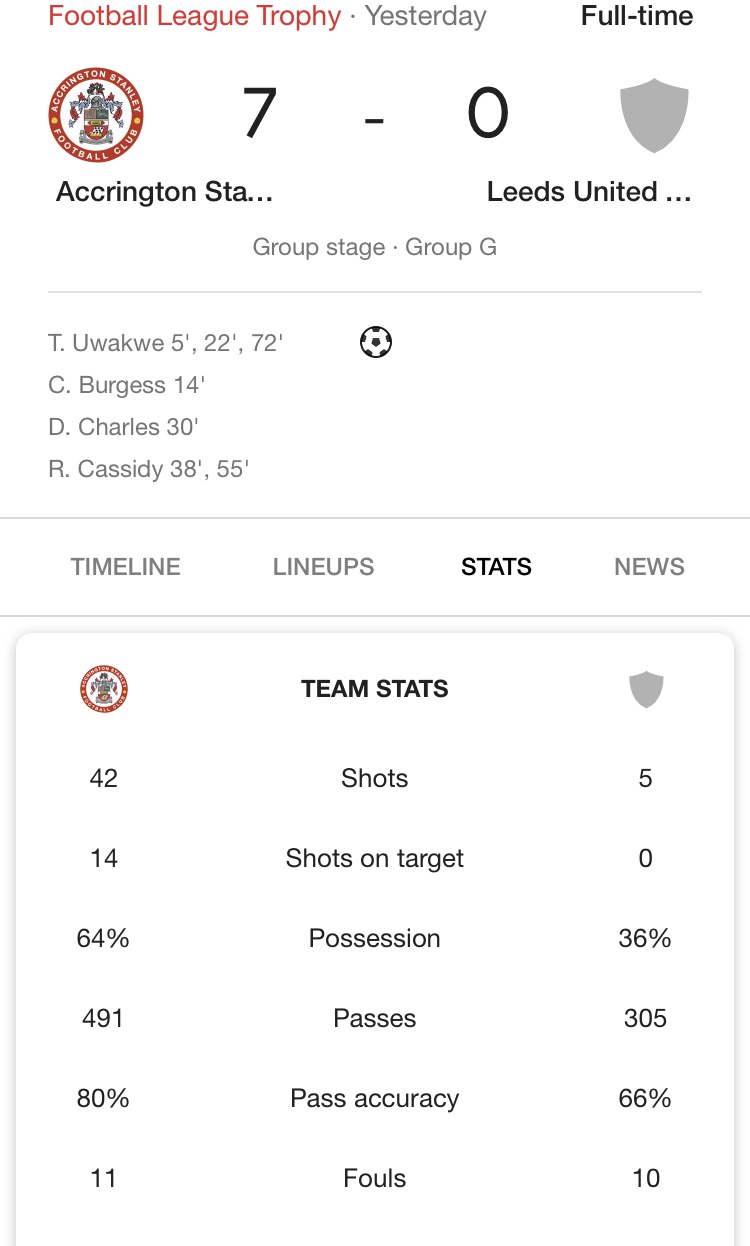Open the Timeline tab
This screenshot has width=750, height=1246.
tap(126, 567)
